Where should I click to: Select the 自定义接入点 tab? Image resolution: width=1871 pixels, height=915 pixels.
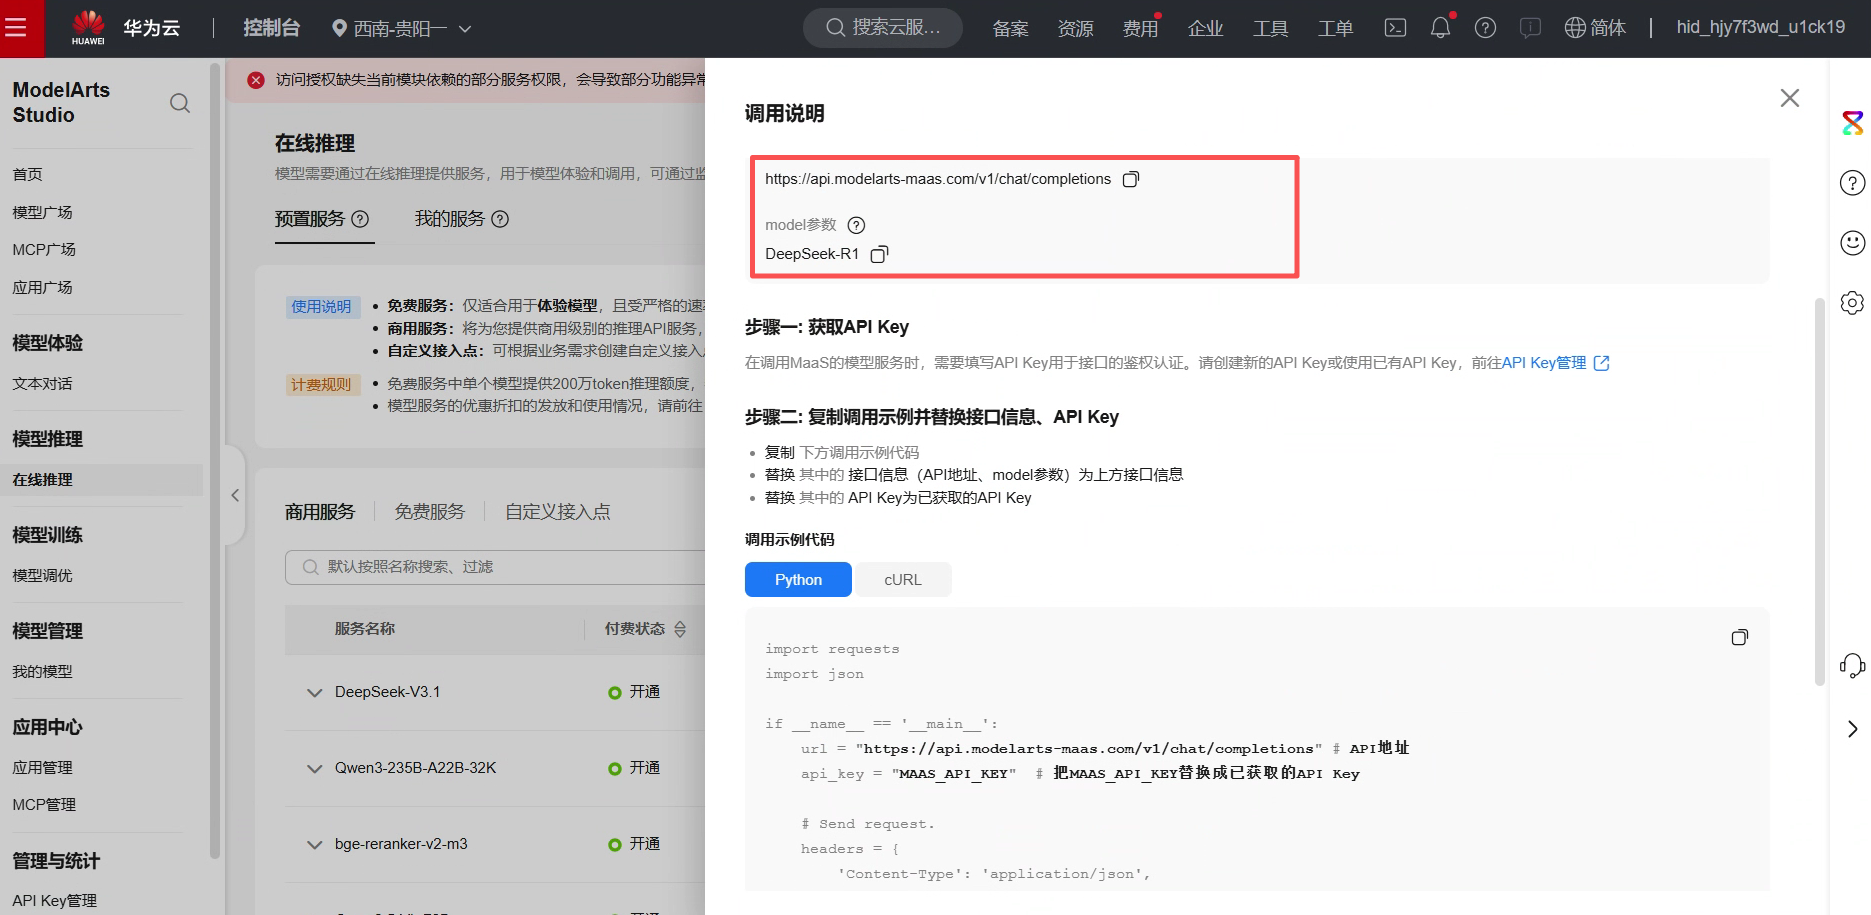[558, 512]
